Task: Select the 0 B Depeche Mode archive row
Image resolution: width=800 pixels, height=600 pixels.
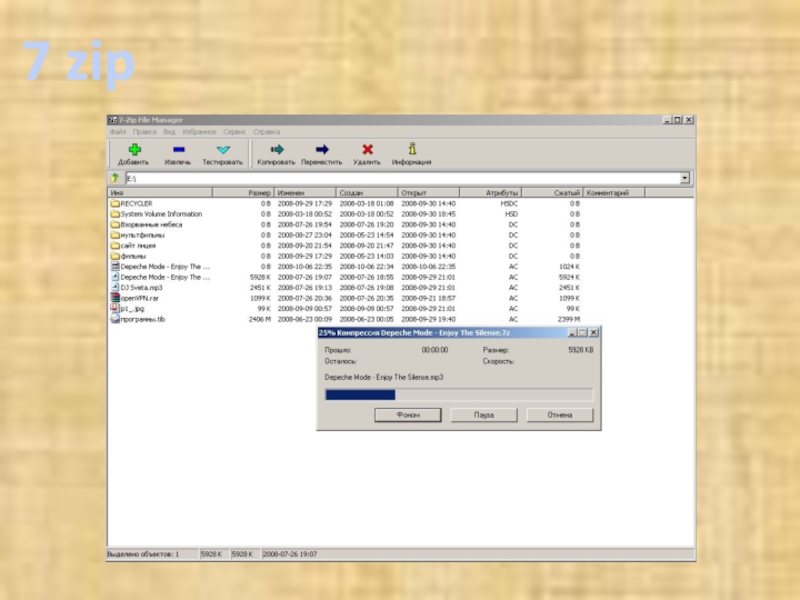Action: click(345, 267)
